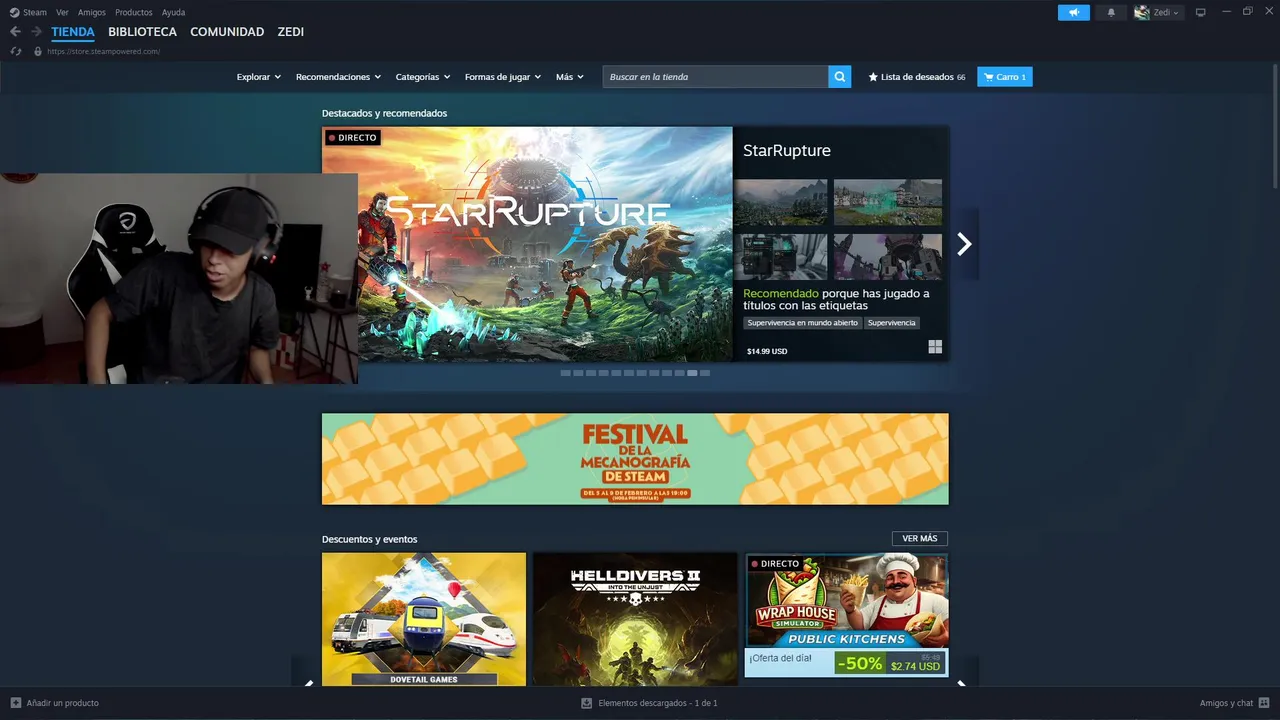Select the highlighted carousel page indicator
Screen dimensions: 1280x720
692,373
